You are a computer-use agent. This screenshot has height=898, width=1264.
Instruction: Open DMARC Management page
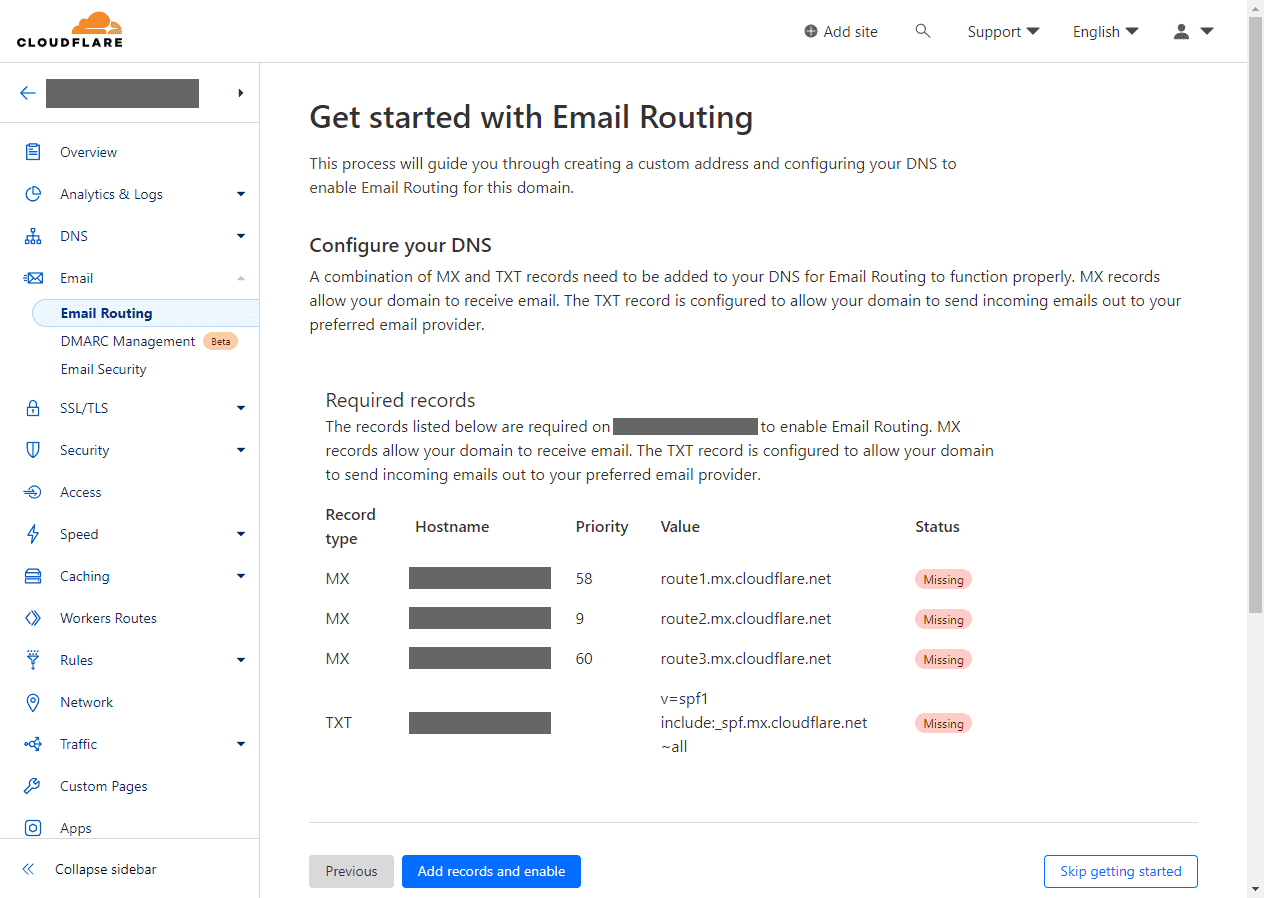(x=127, y=341)
